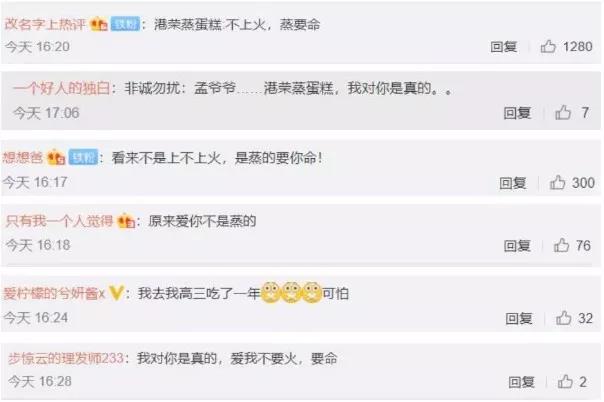
Task: Open 一个好人的独白 user profile
Action: coord(62,88)
